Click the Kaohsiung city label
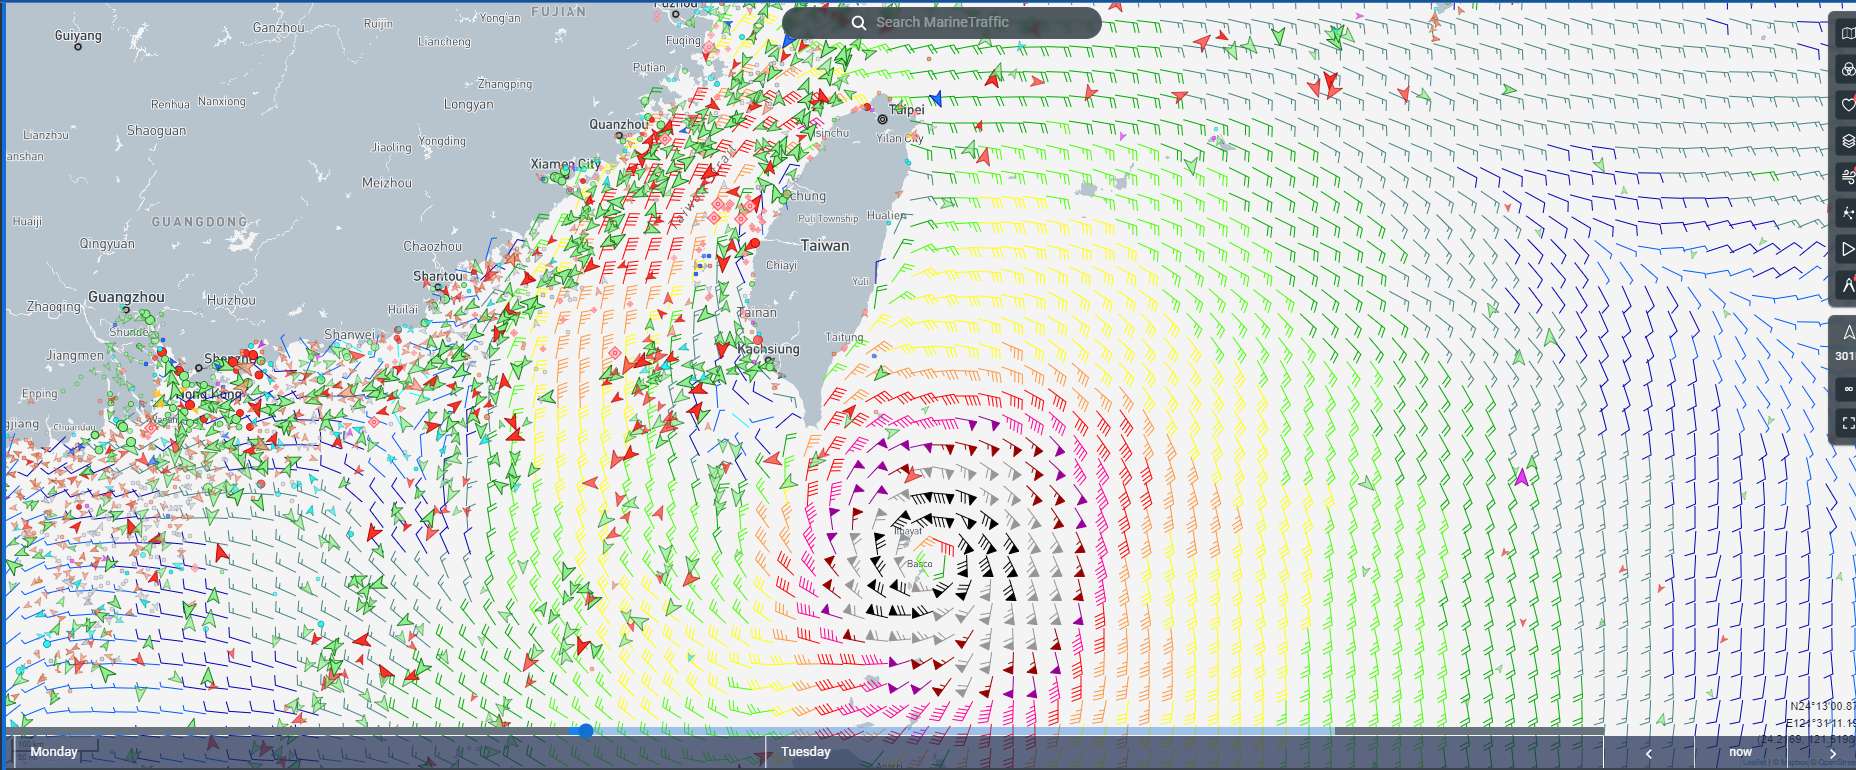1856x770 pixels. point(769,349)
